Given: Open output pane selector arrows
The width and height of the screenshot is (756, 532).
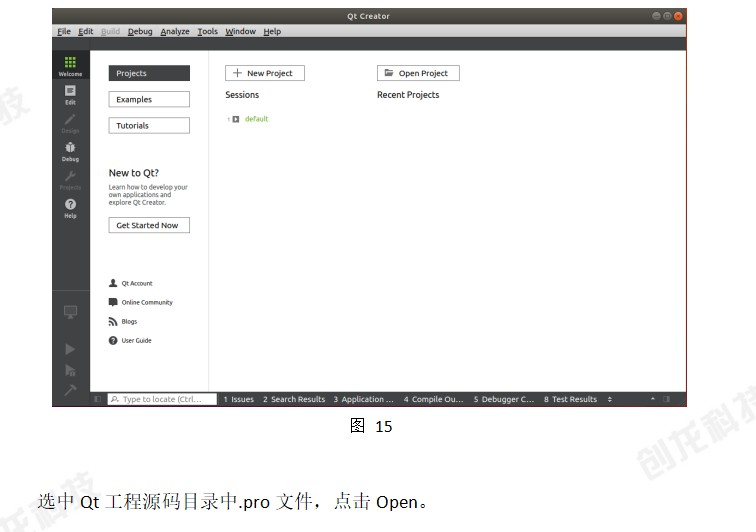Looking at the screenshot, I should 609,399.
